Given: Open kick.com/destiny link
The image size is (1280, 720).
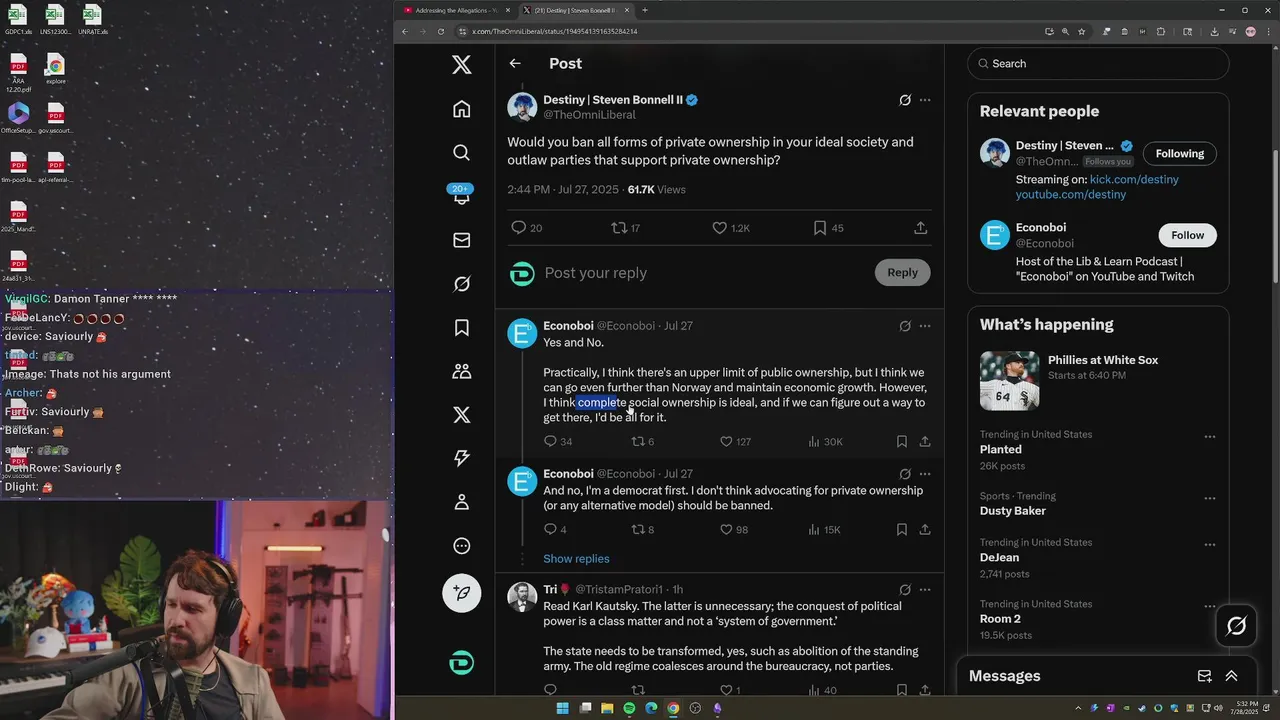Looking at the screenshot, I should 1134,180.
